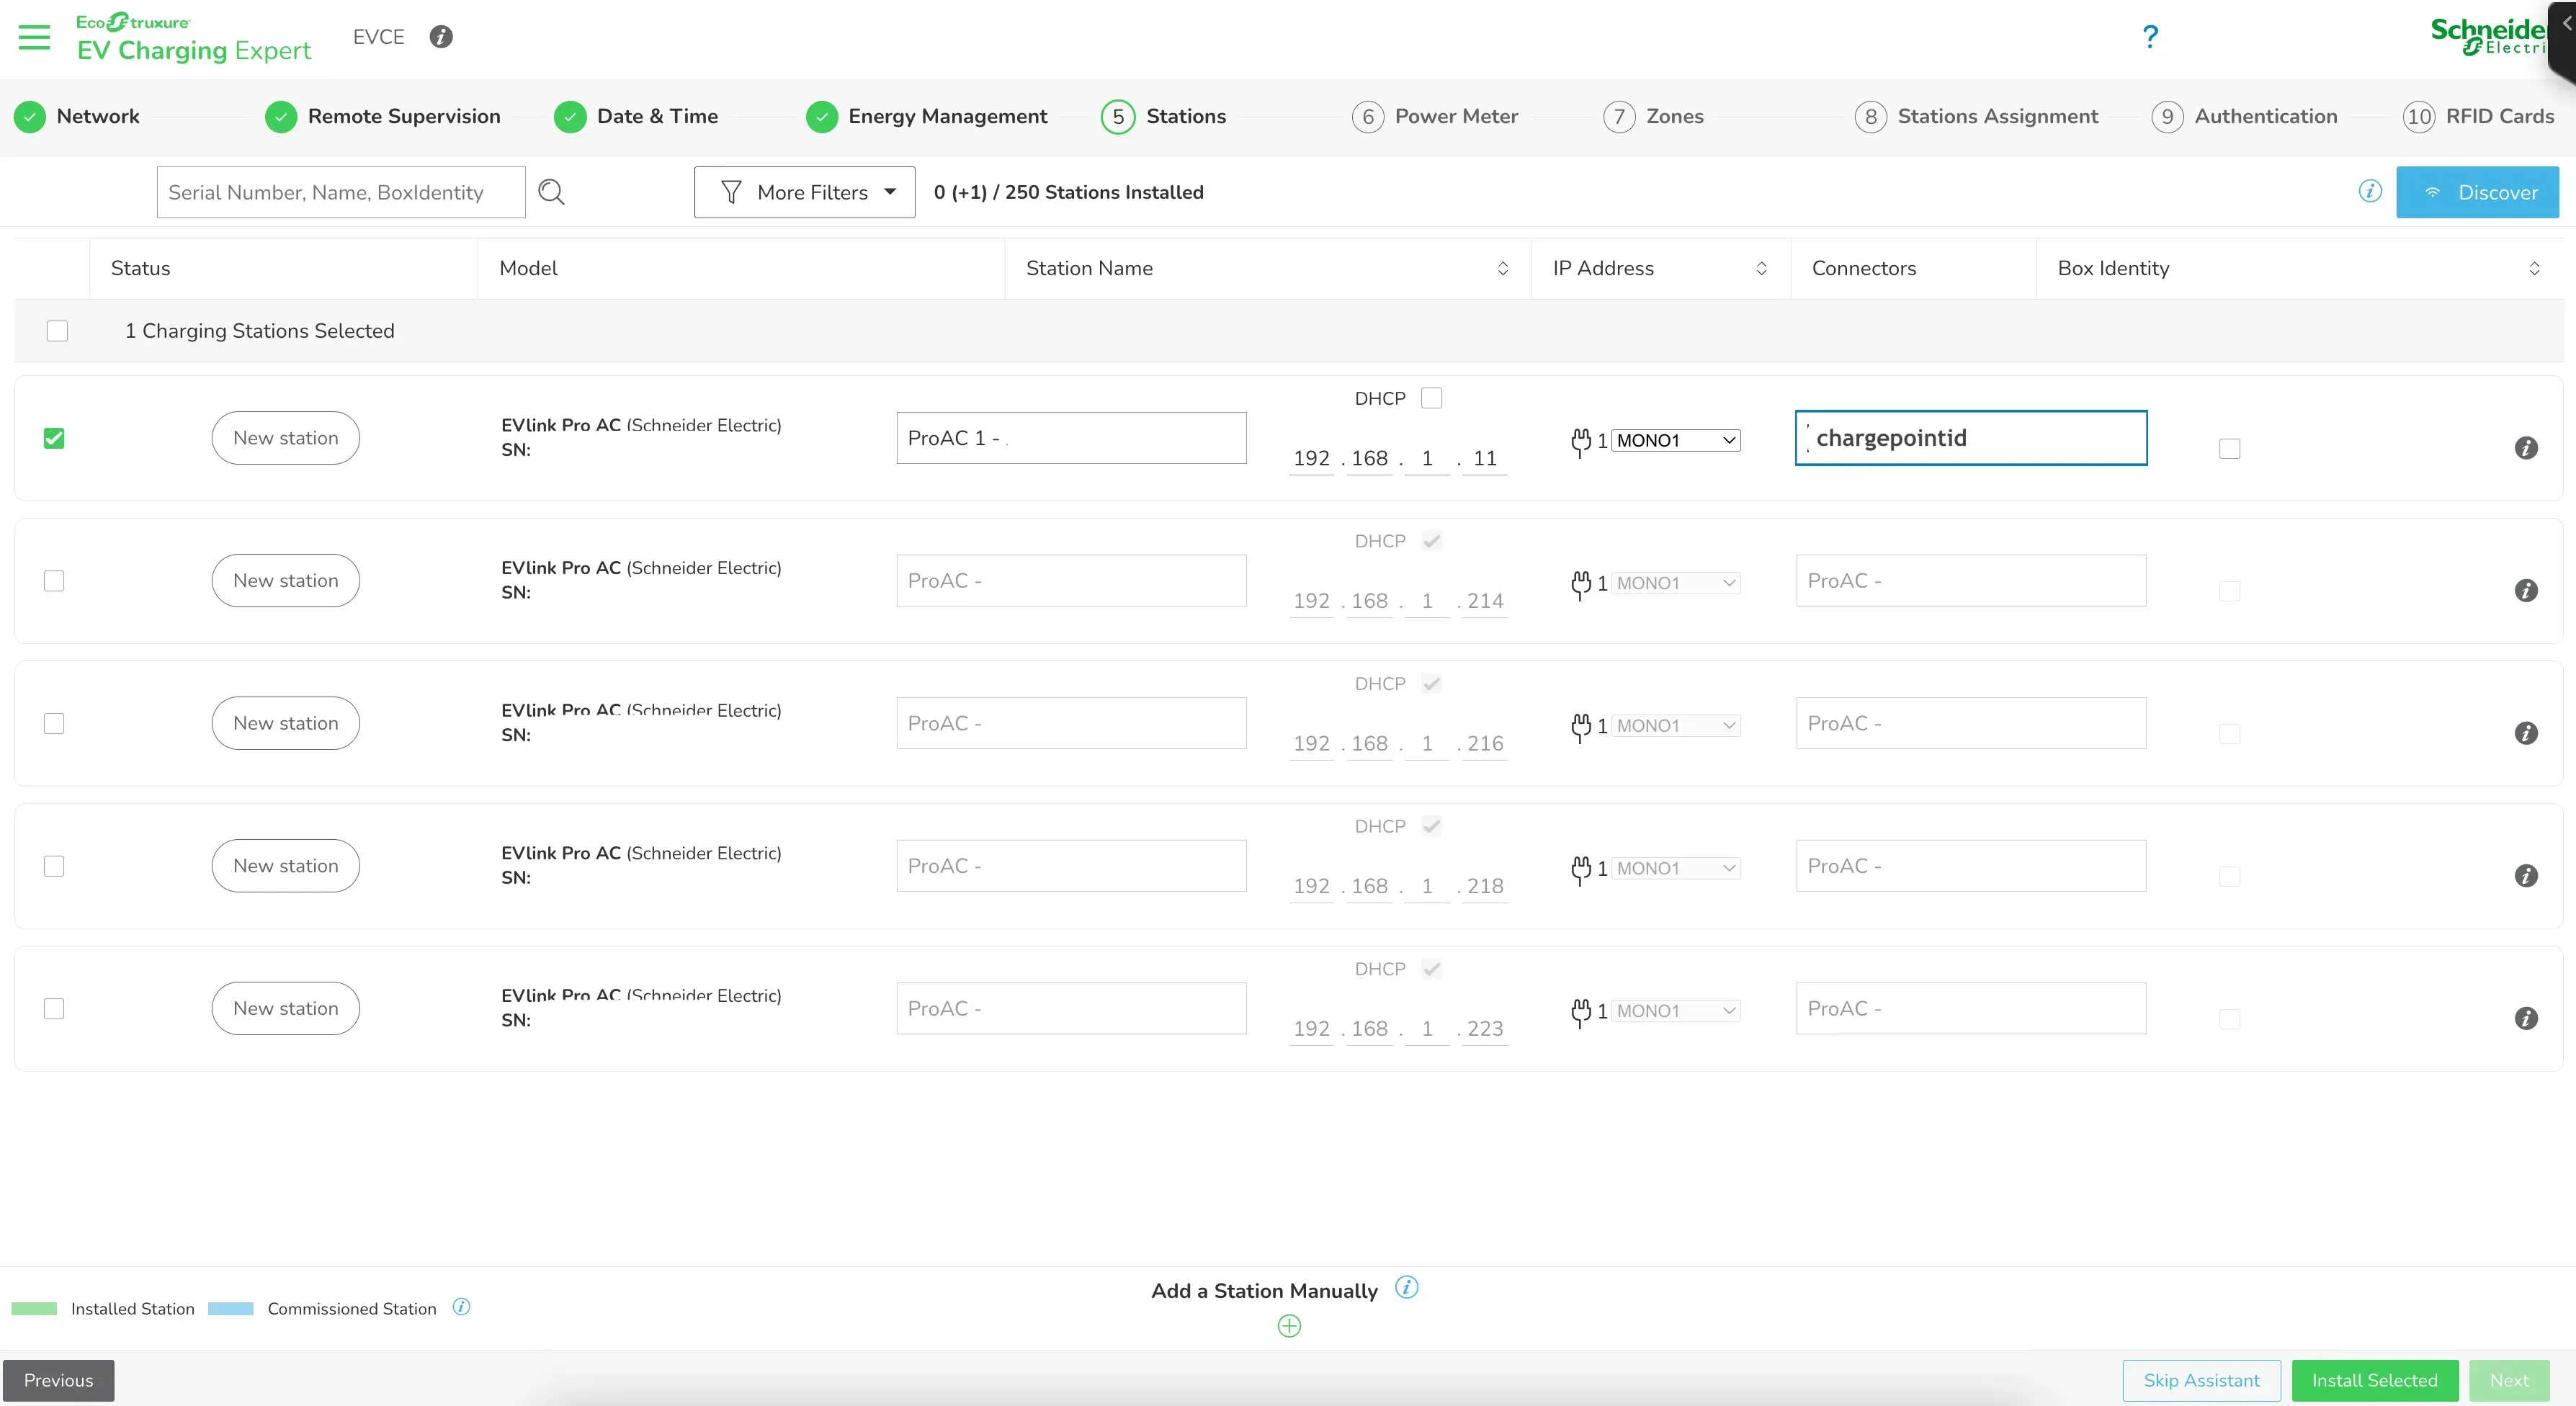Uncheck the ProAC 1 station checkbox
Viewport: 2576px width, 1406px height.
[54, 438]
